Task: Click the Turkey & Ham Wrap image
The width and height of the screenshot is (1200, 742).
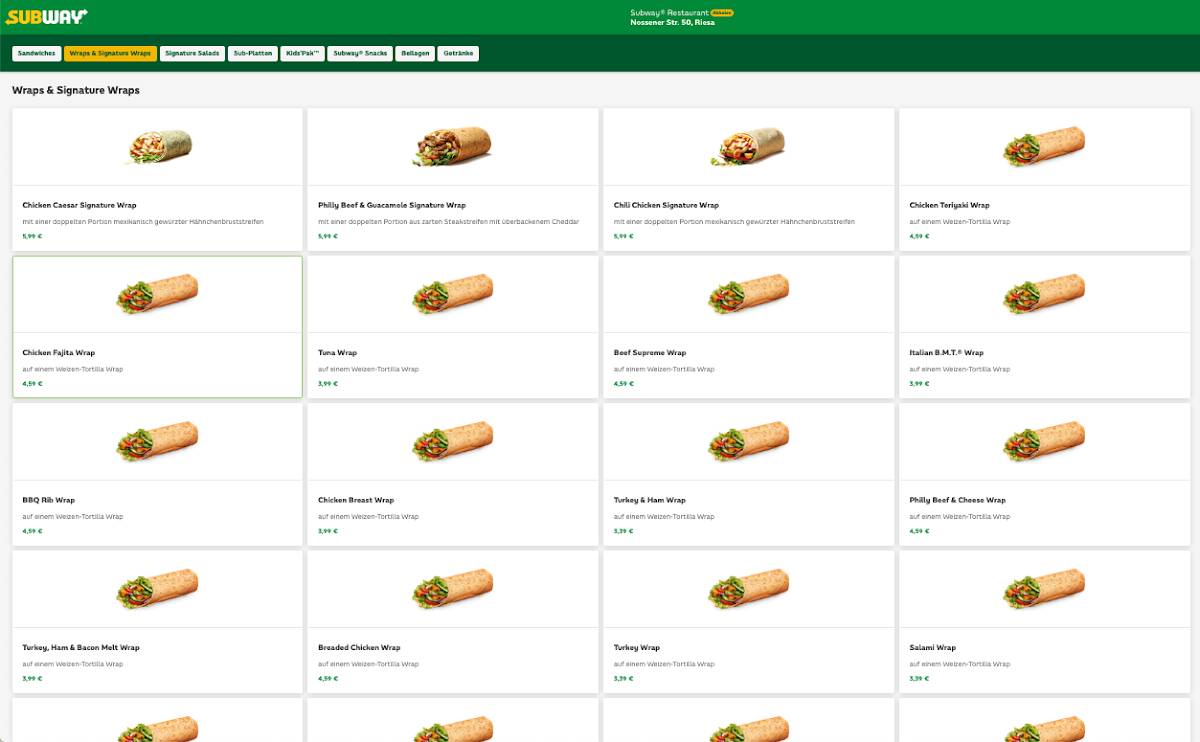Action: tap(749, 441)
